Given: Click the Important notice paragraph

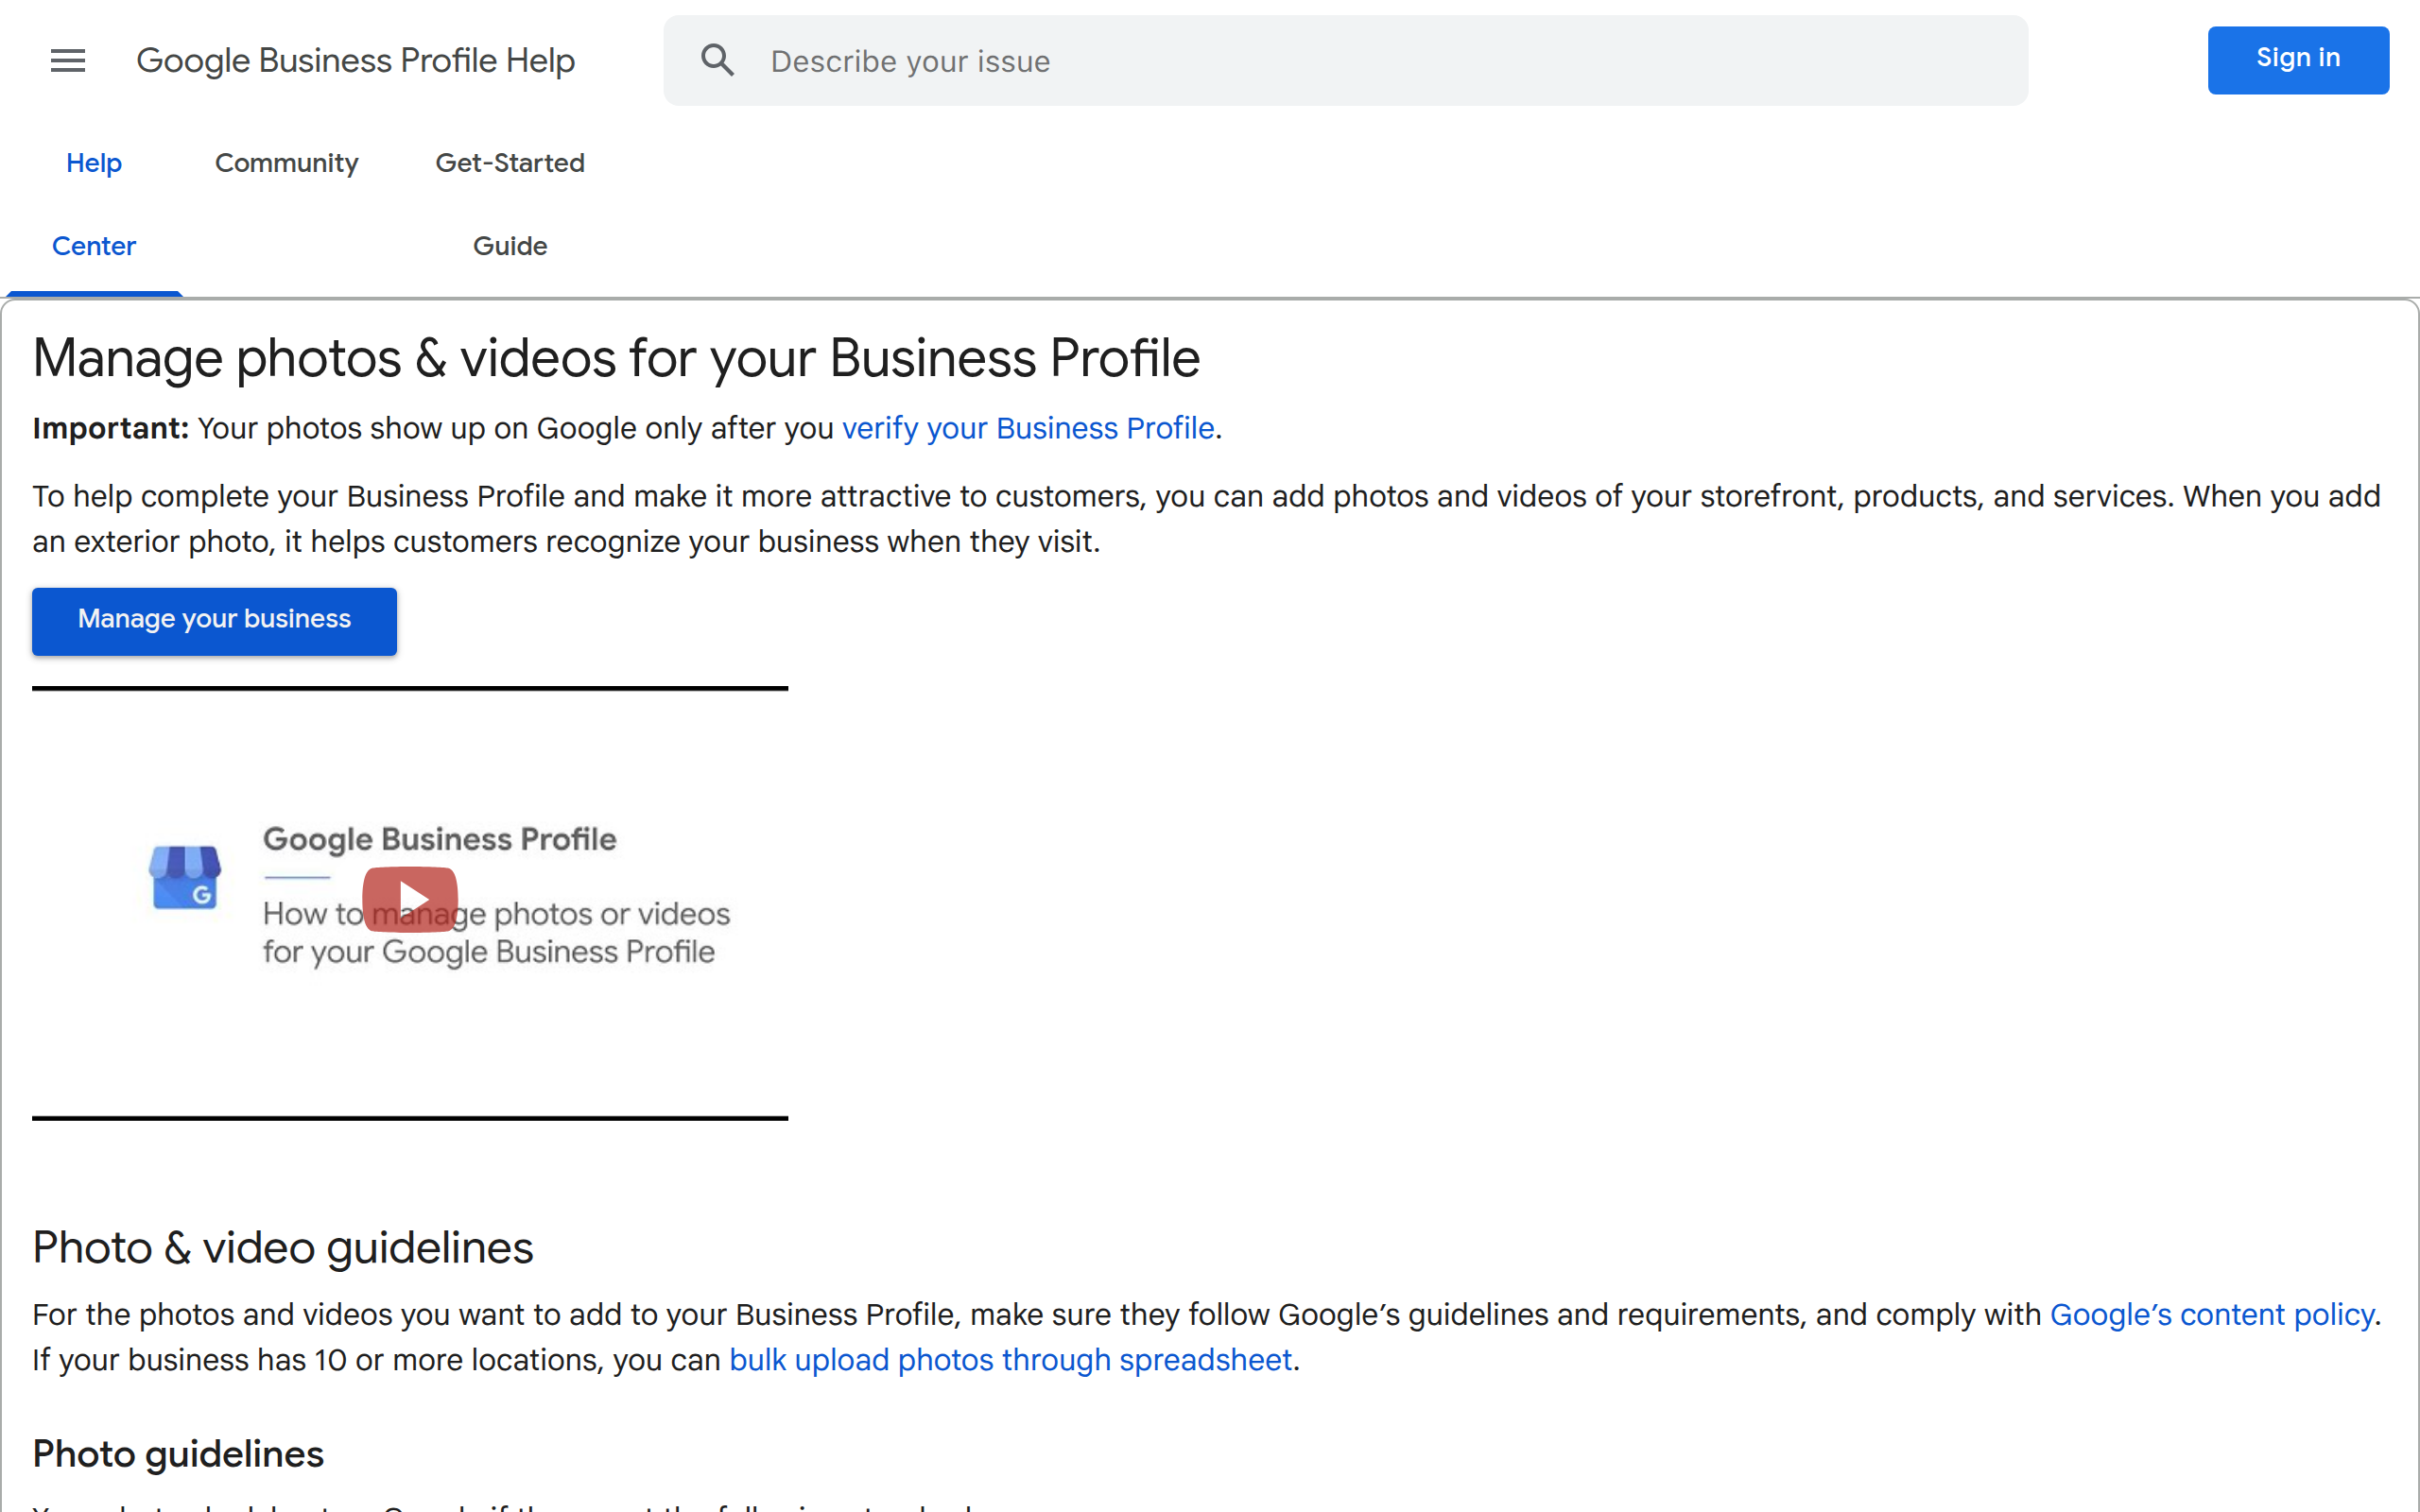Looking at the screenshot, I should 520,428.
